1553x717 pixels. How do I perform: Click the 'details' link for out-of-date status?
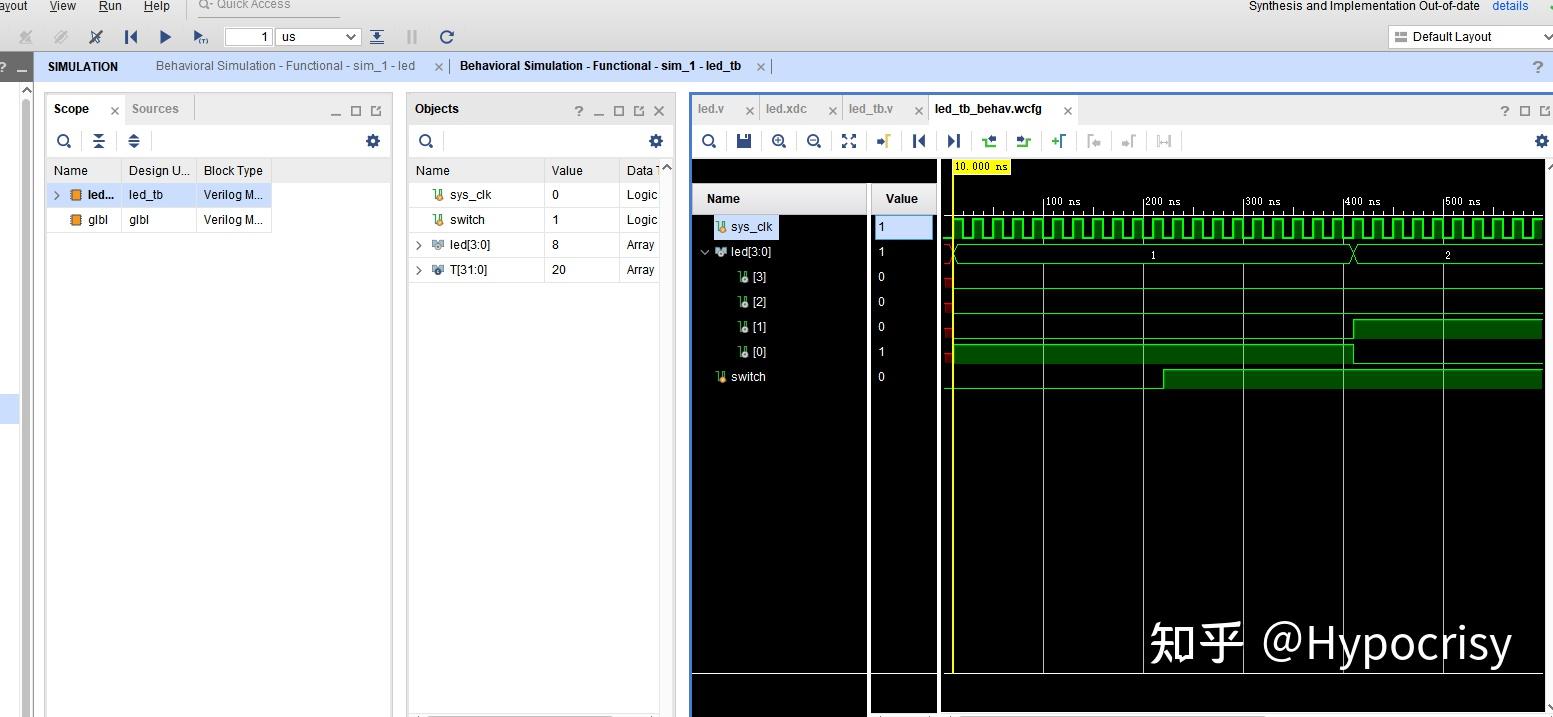point(1510,6)
